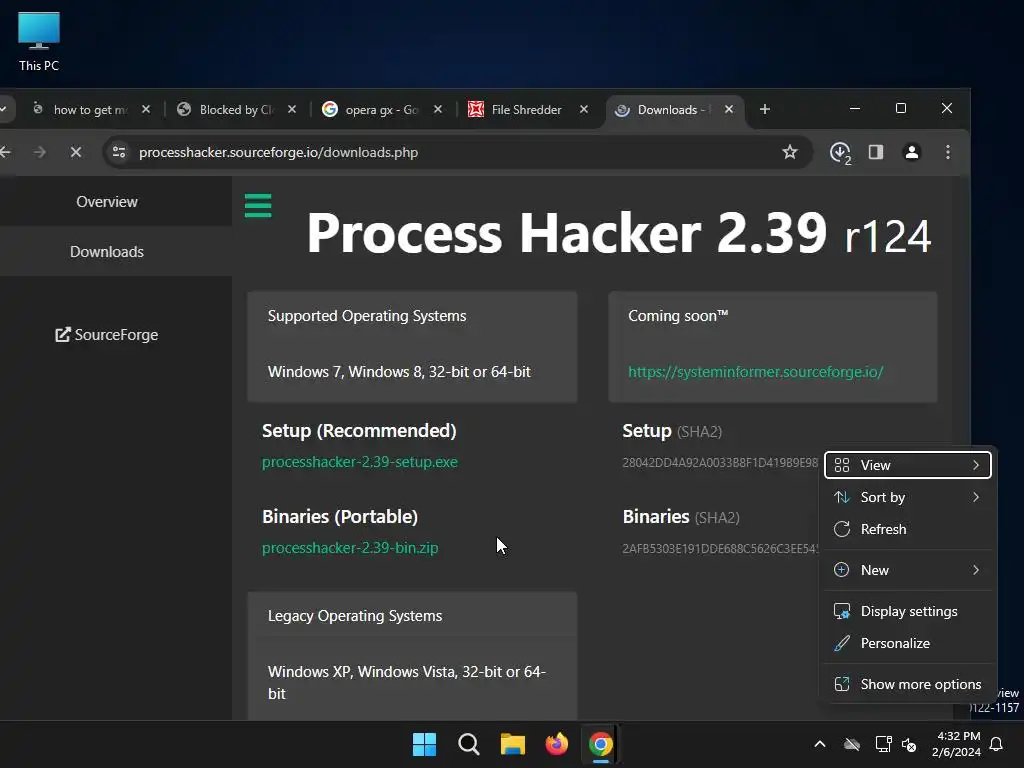Click the 'Legacy Operating Systems' heading
This screenshot has height=768, width=1024.
coord(355,616)
